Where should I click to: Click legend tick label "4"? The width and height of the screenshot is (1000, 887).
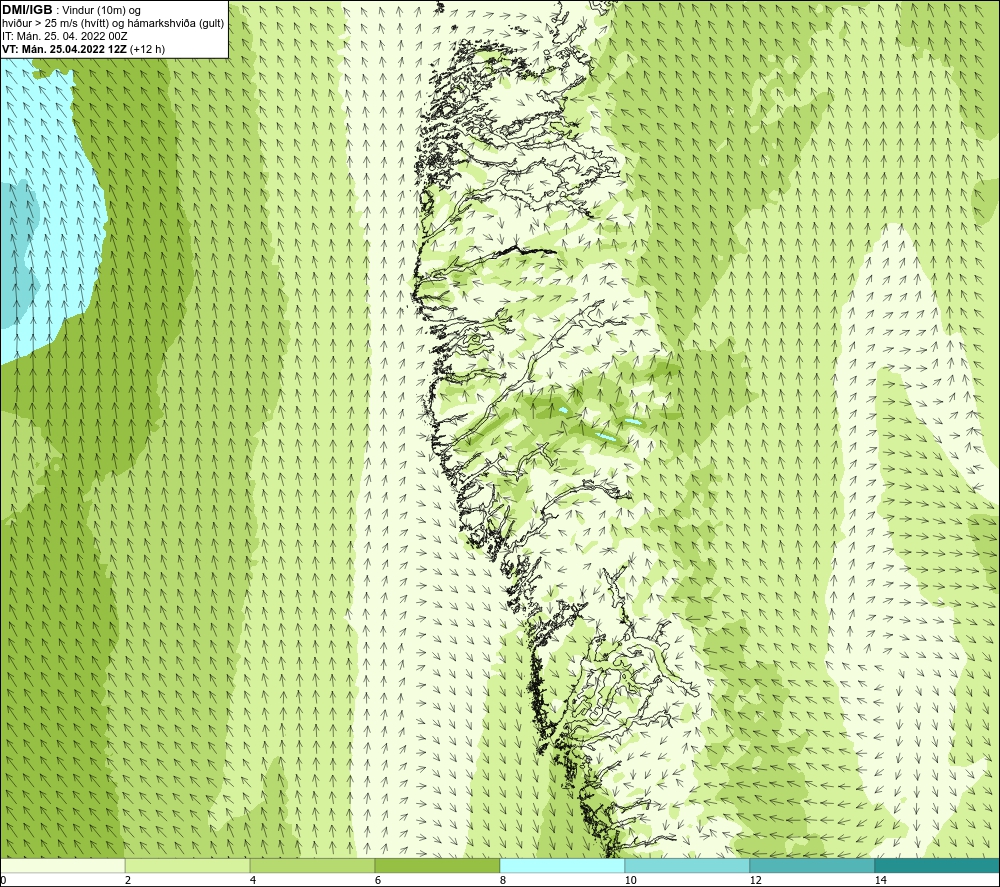[253, 880]
